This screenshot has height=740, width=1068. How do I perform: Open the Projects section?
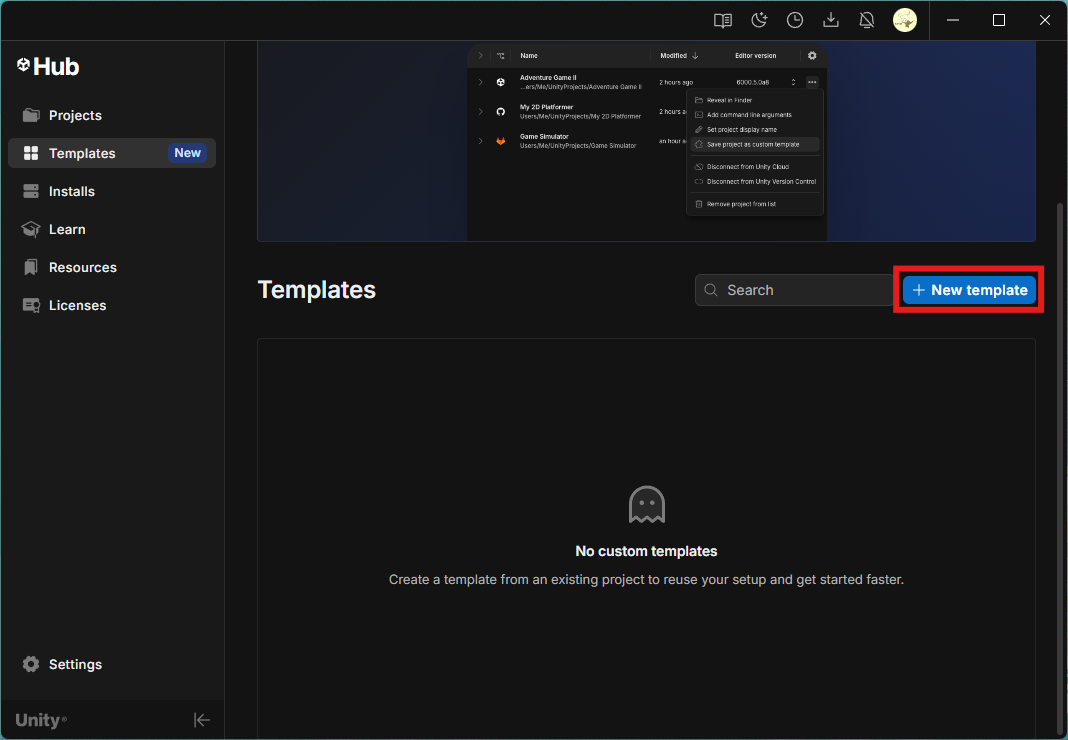112,115
